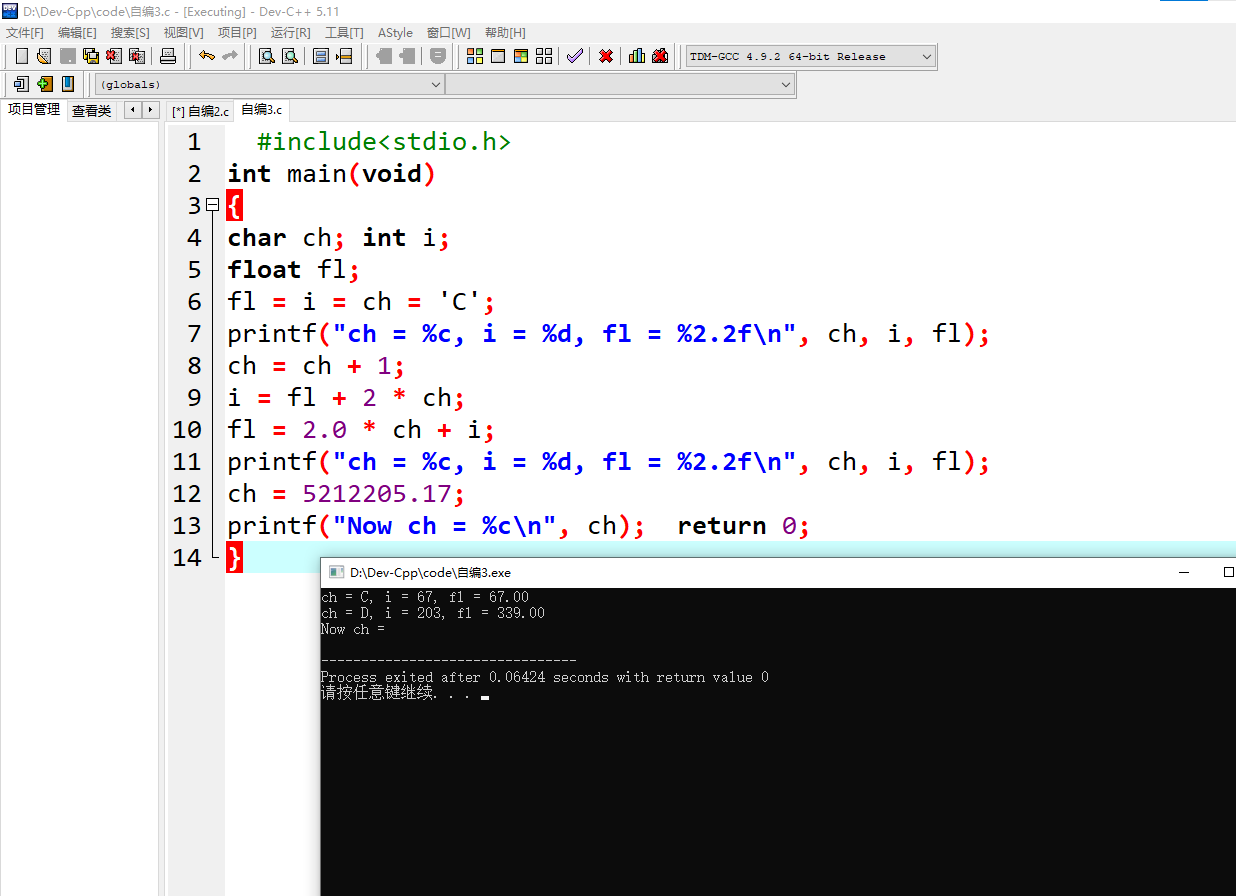1236x896 pixels.
Task: Click the Goto line toolbar icon
Action: tap(344, 56)
